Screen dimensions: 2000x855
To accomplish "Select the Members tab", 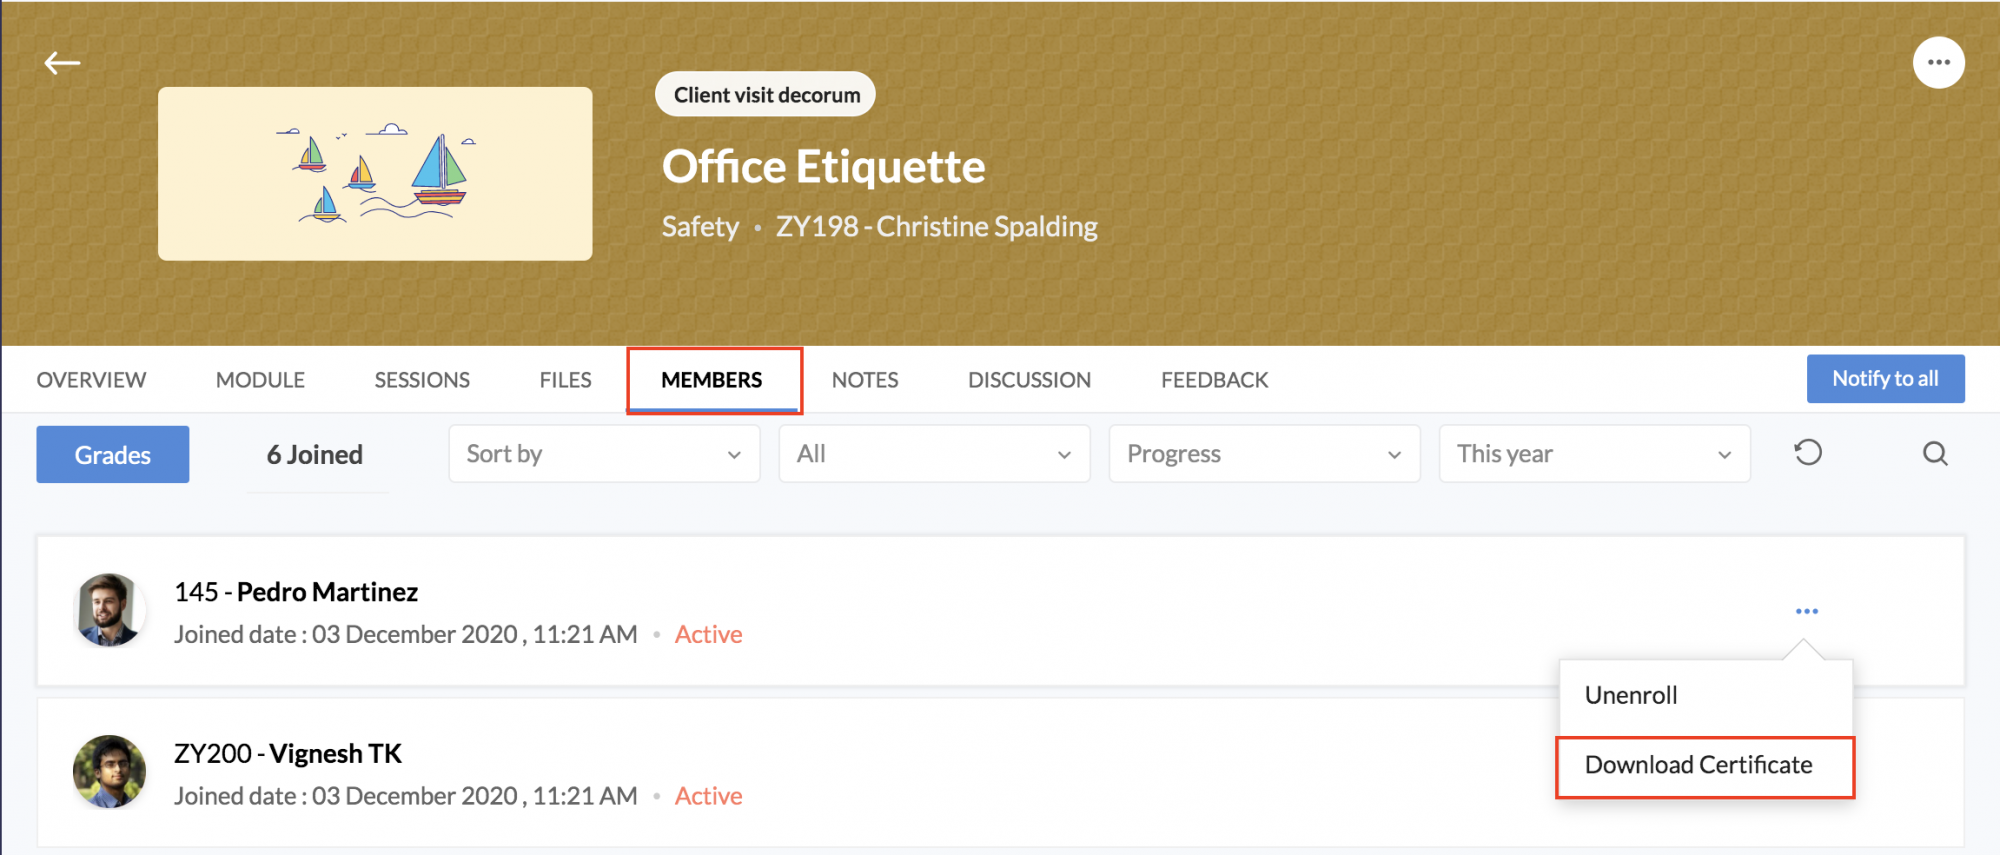I will point(712,380).
